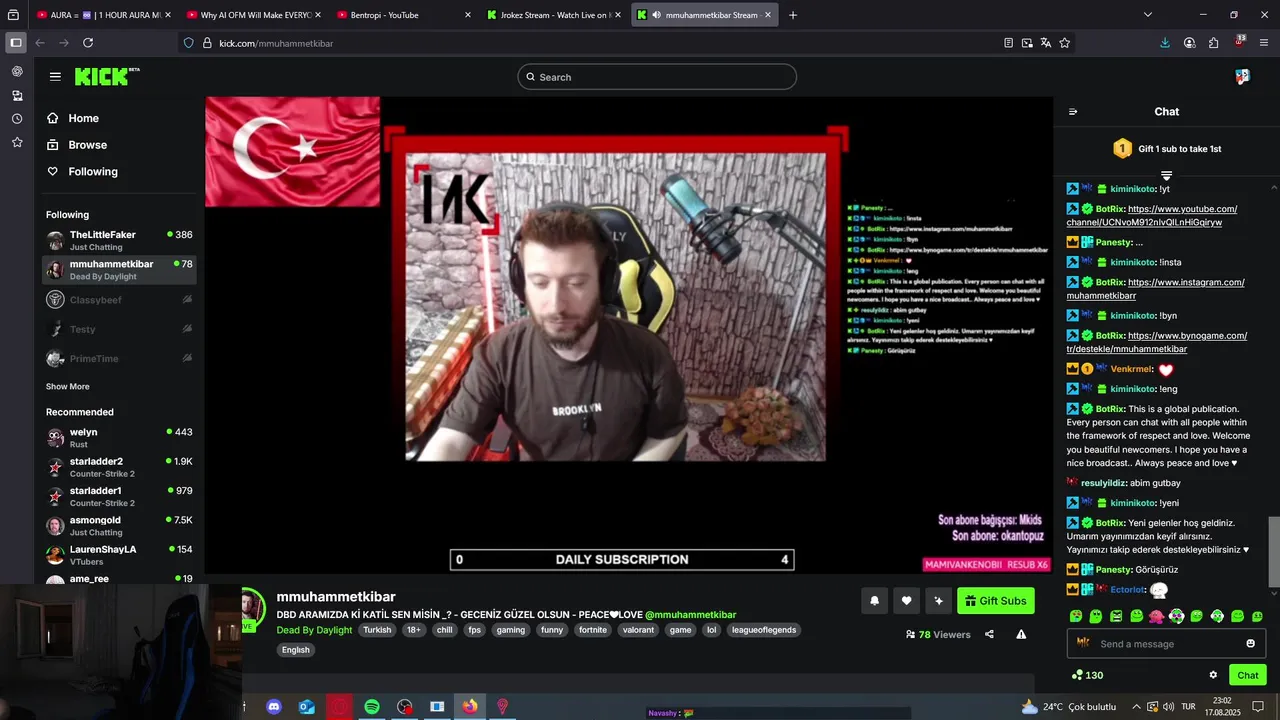The image size is (1280, 720).
Task: Reload the current page
Action: [88, 43]
